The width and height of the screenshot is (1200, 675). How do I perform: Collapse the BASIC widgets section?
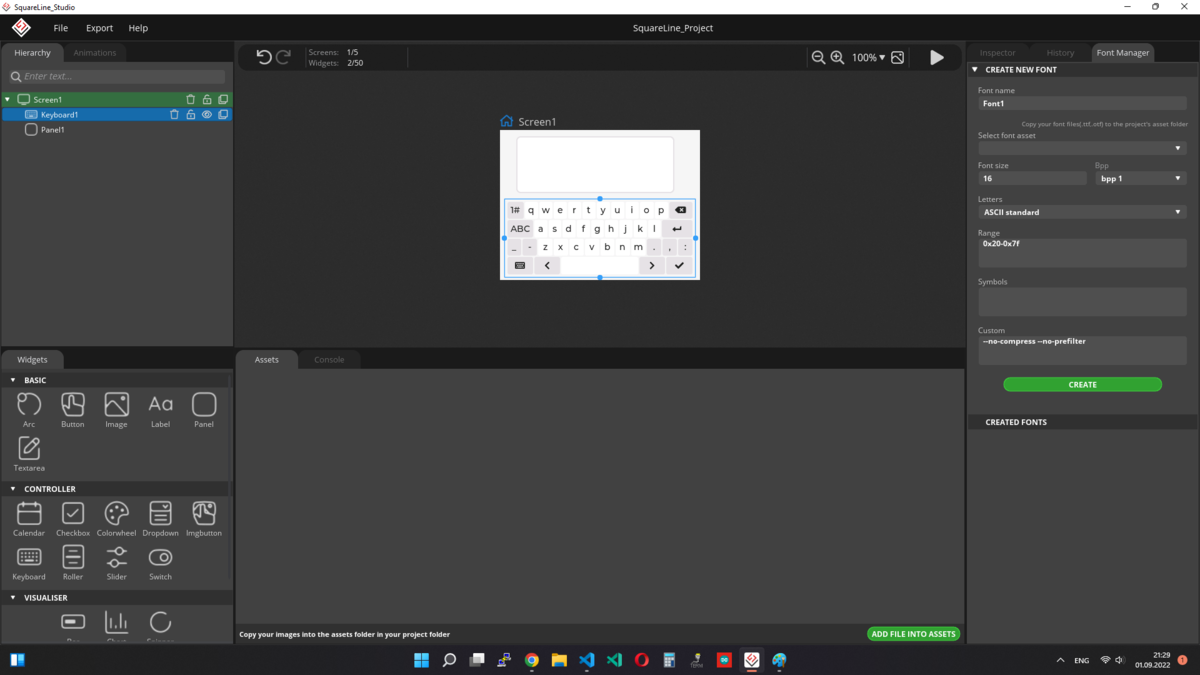[13, 380]
